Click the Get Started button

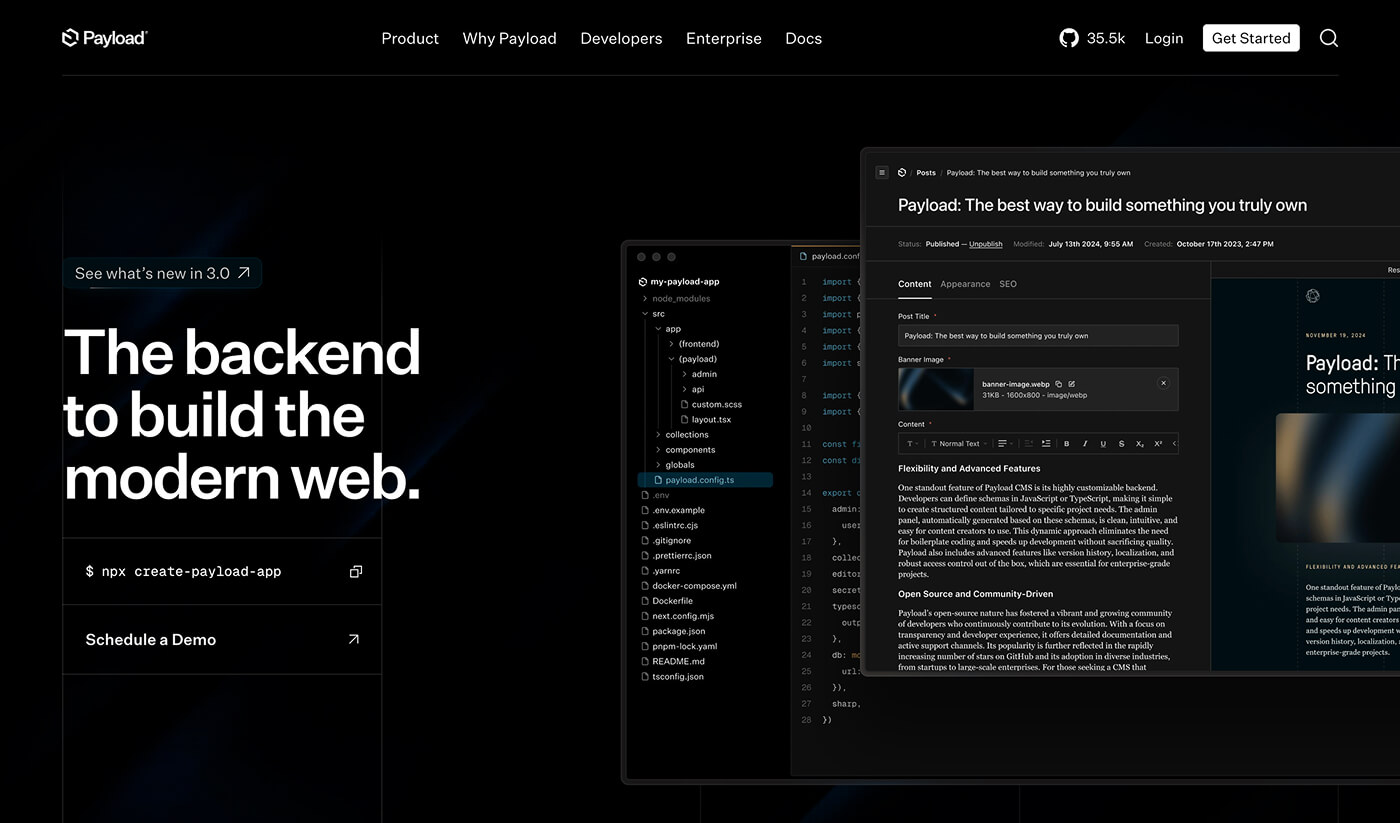point(1250,38)
